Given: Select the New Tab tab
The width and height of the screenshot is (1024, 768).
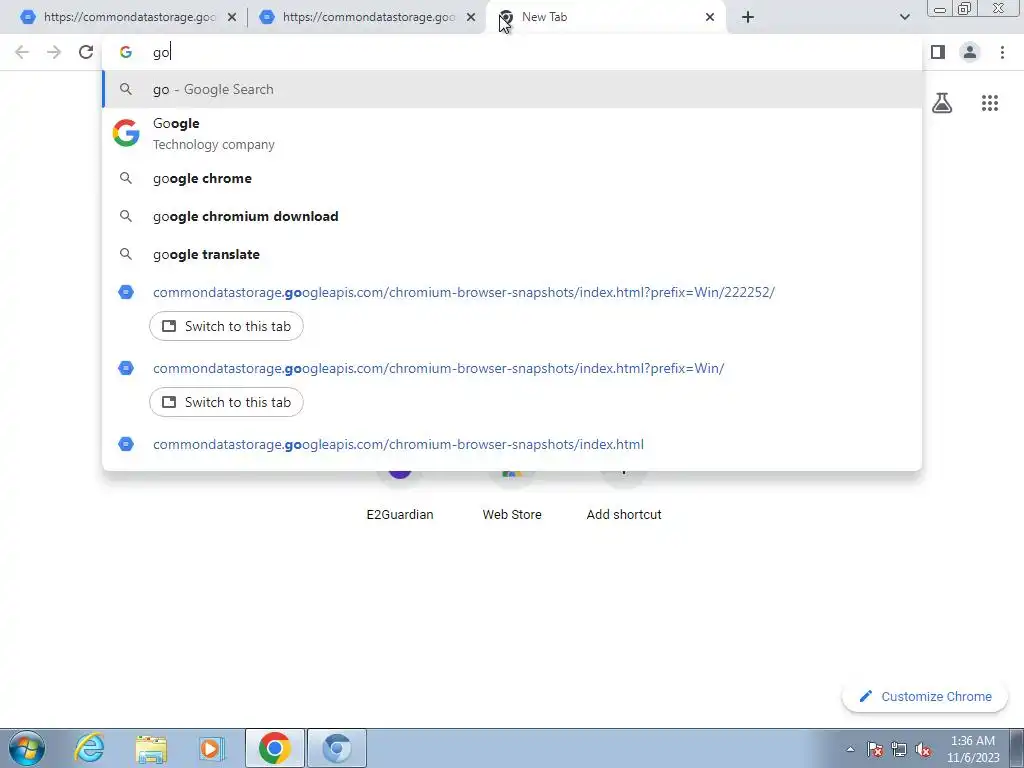Looking at the screenshot, I should pos(604,17).
